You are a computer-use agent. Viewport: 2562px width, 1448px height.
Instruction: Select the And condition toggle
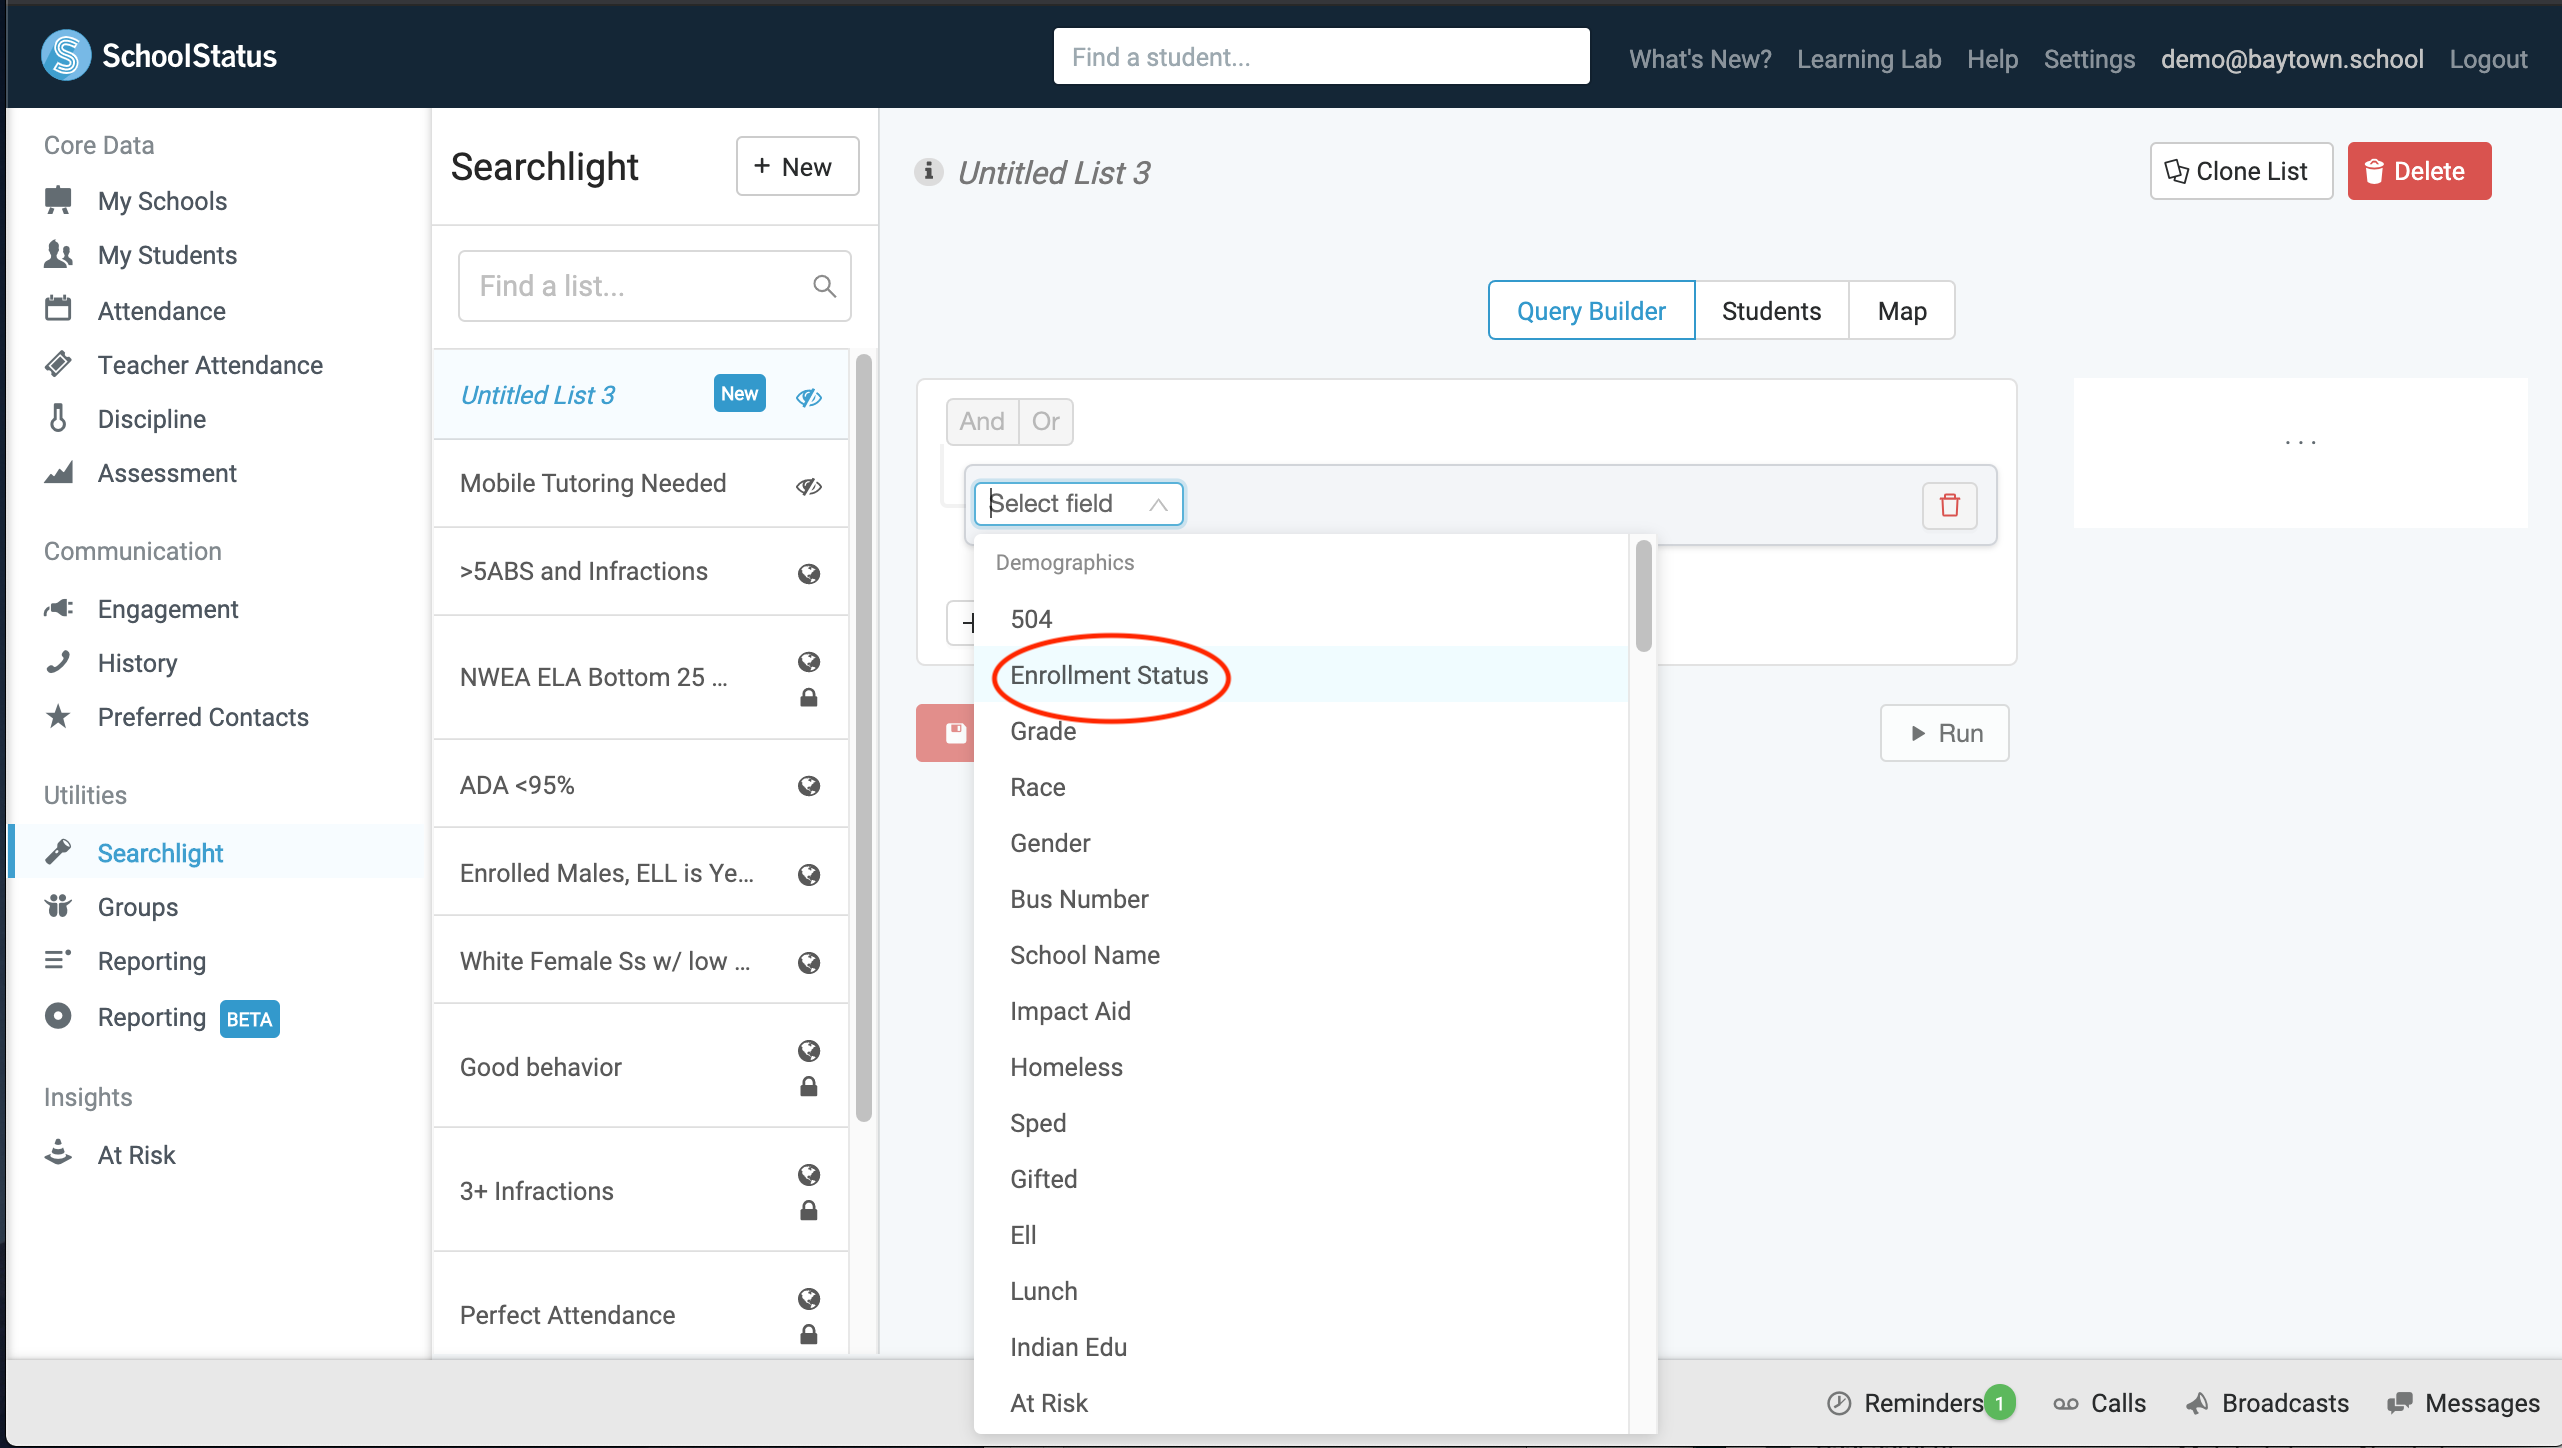(x=982, y=421)
